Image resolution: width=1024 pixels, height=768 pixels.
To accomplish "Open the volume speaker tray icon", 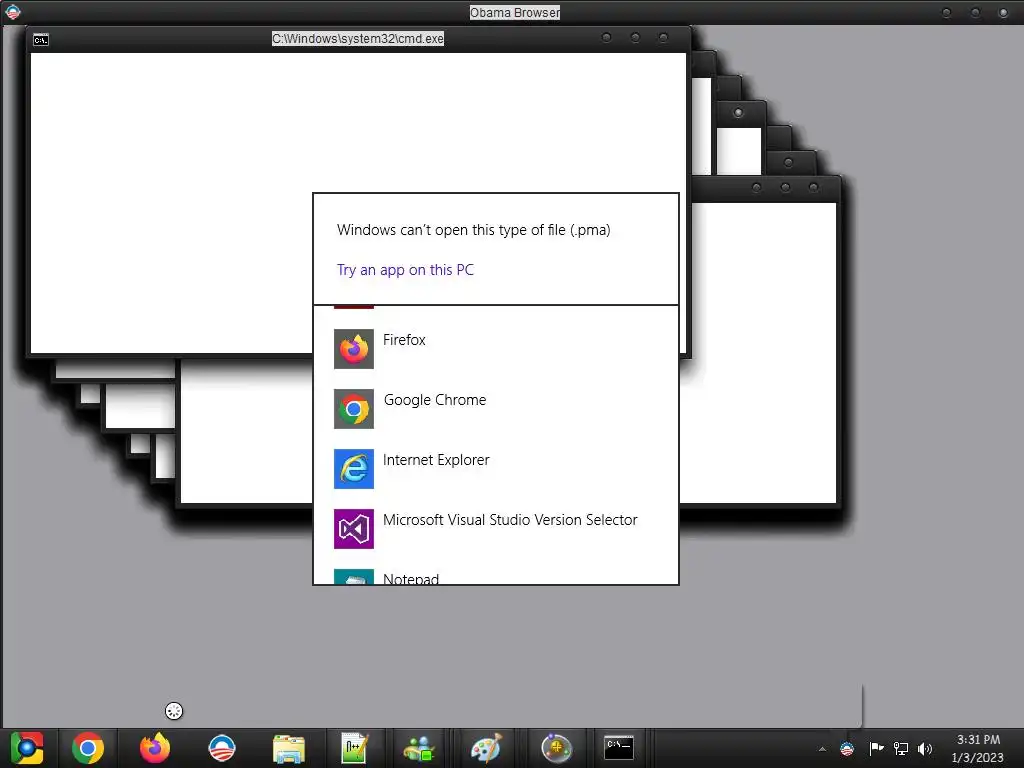I will pos(925,748).
